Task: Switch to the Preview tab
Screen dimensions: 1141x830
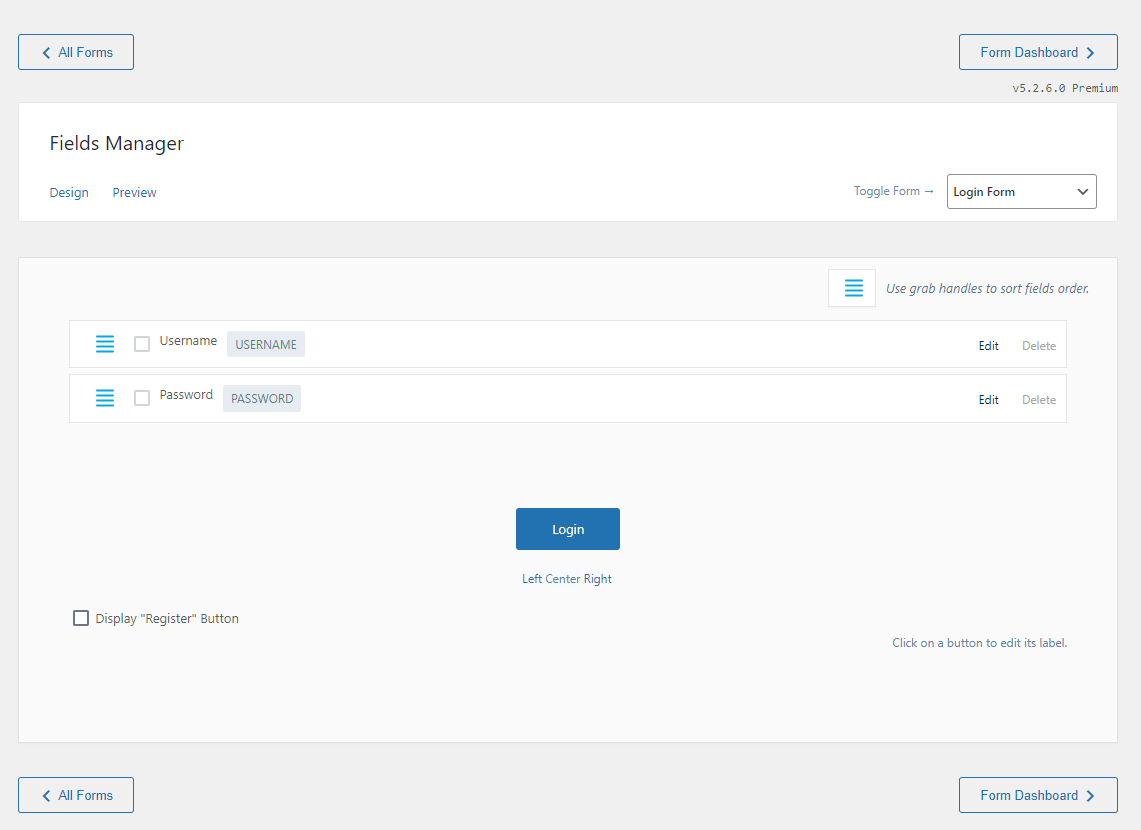Action: click(134, 192)
